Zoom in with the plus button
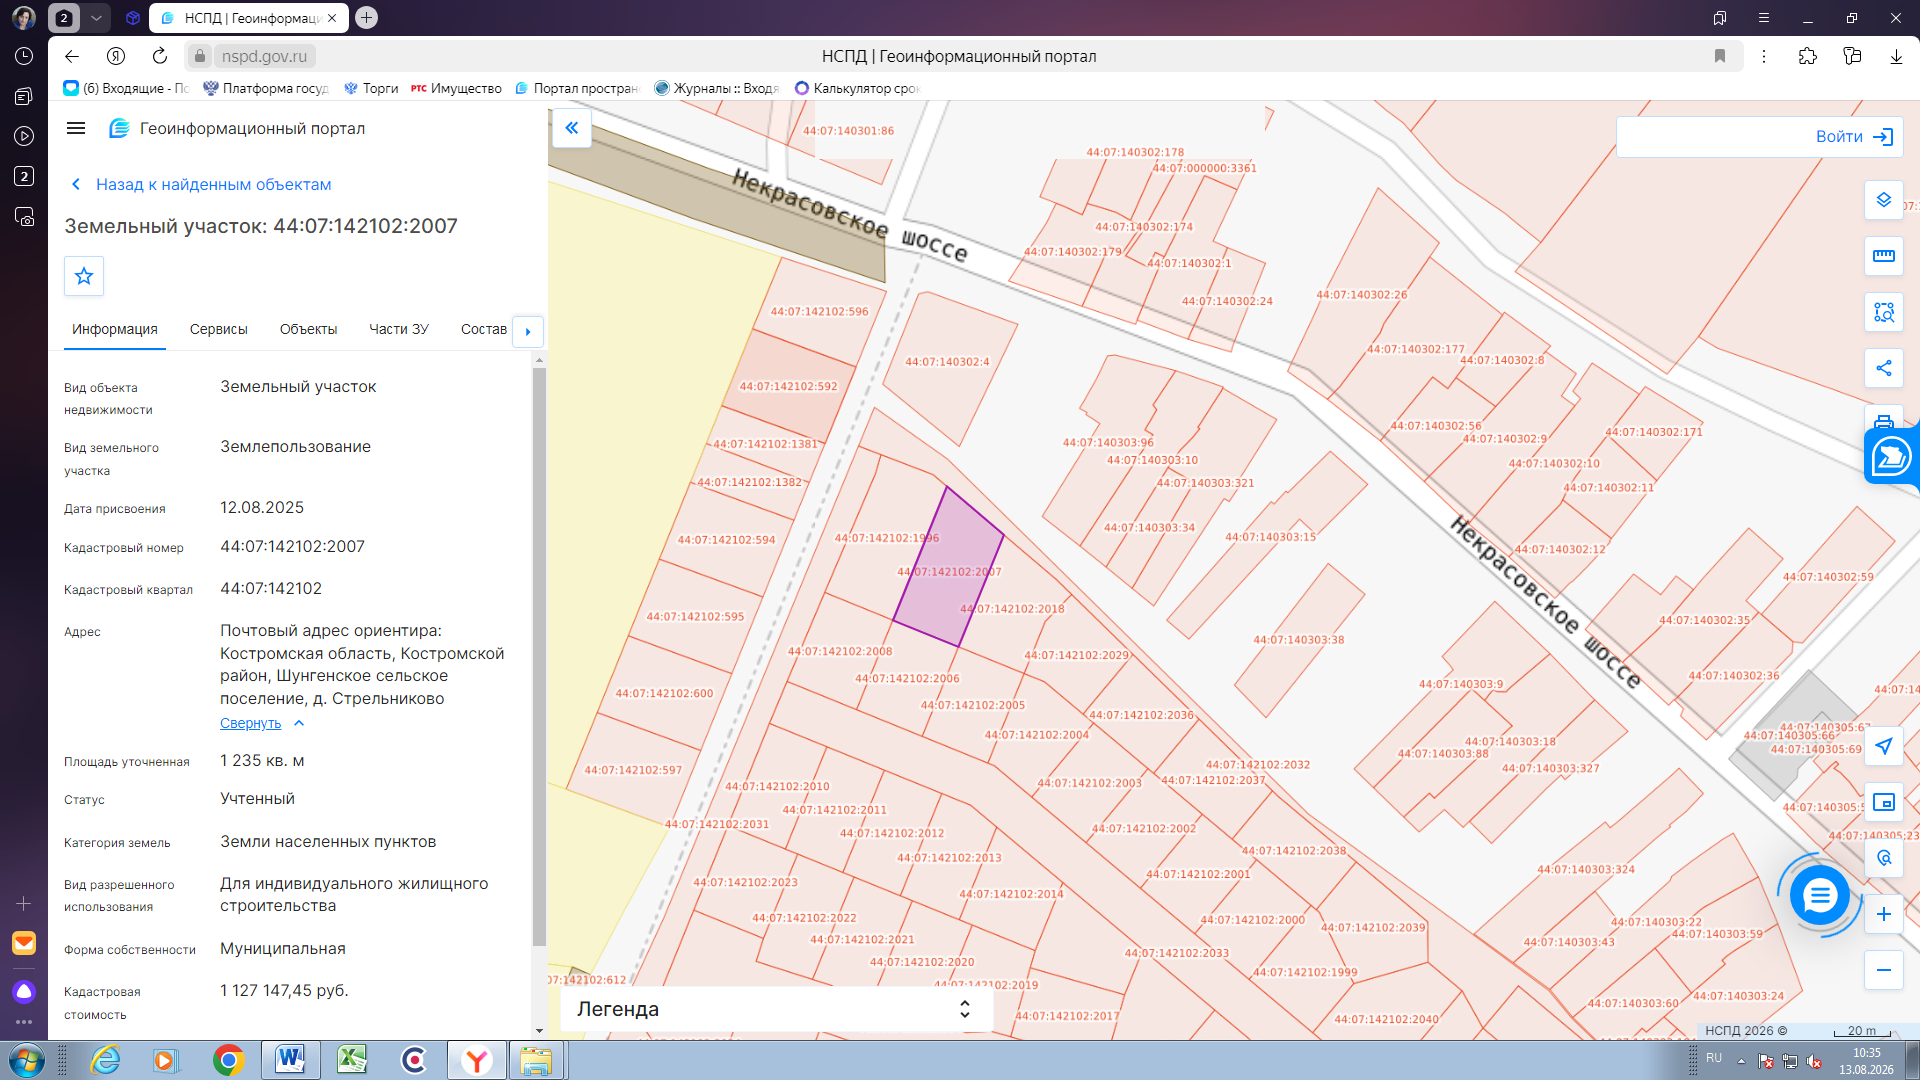The height and width of the screenshot is (1080, 1920). pos(1883,914)
